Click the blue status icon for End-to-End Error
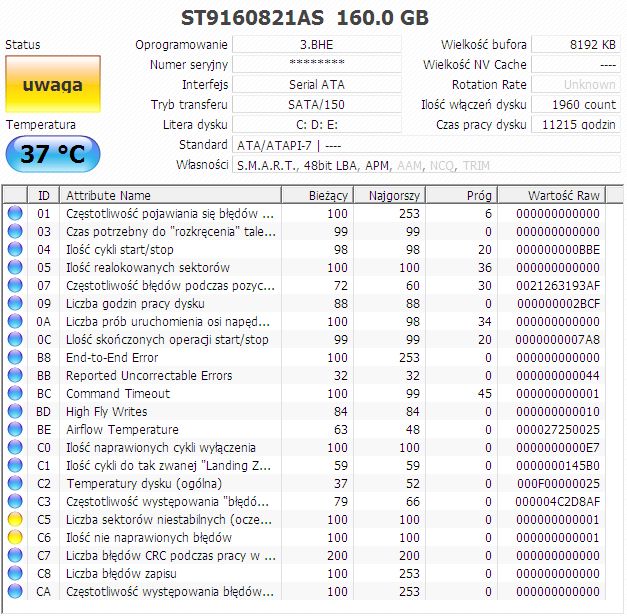 point(15,357)
